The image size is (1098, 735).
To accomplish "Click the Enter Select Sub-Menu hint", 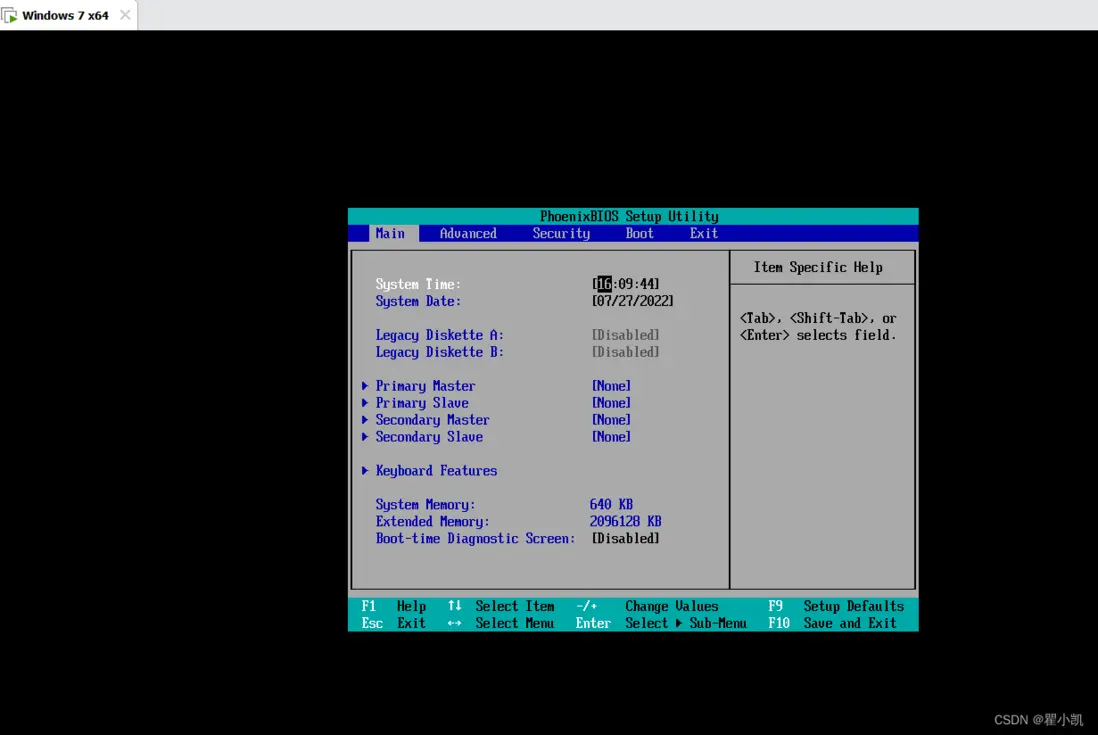I will (x=661, y=623).
